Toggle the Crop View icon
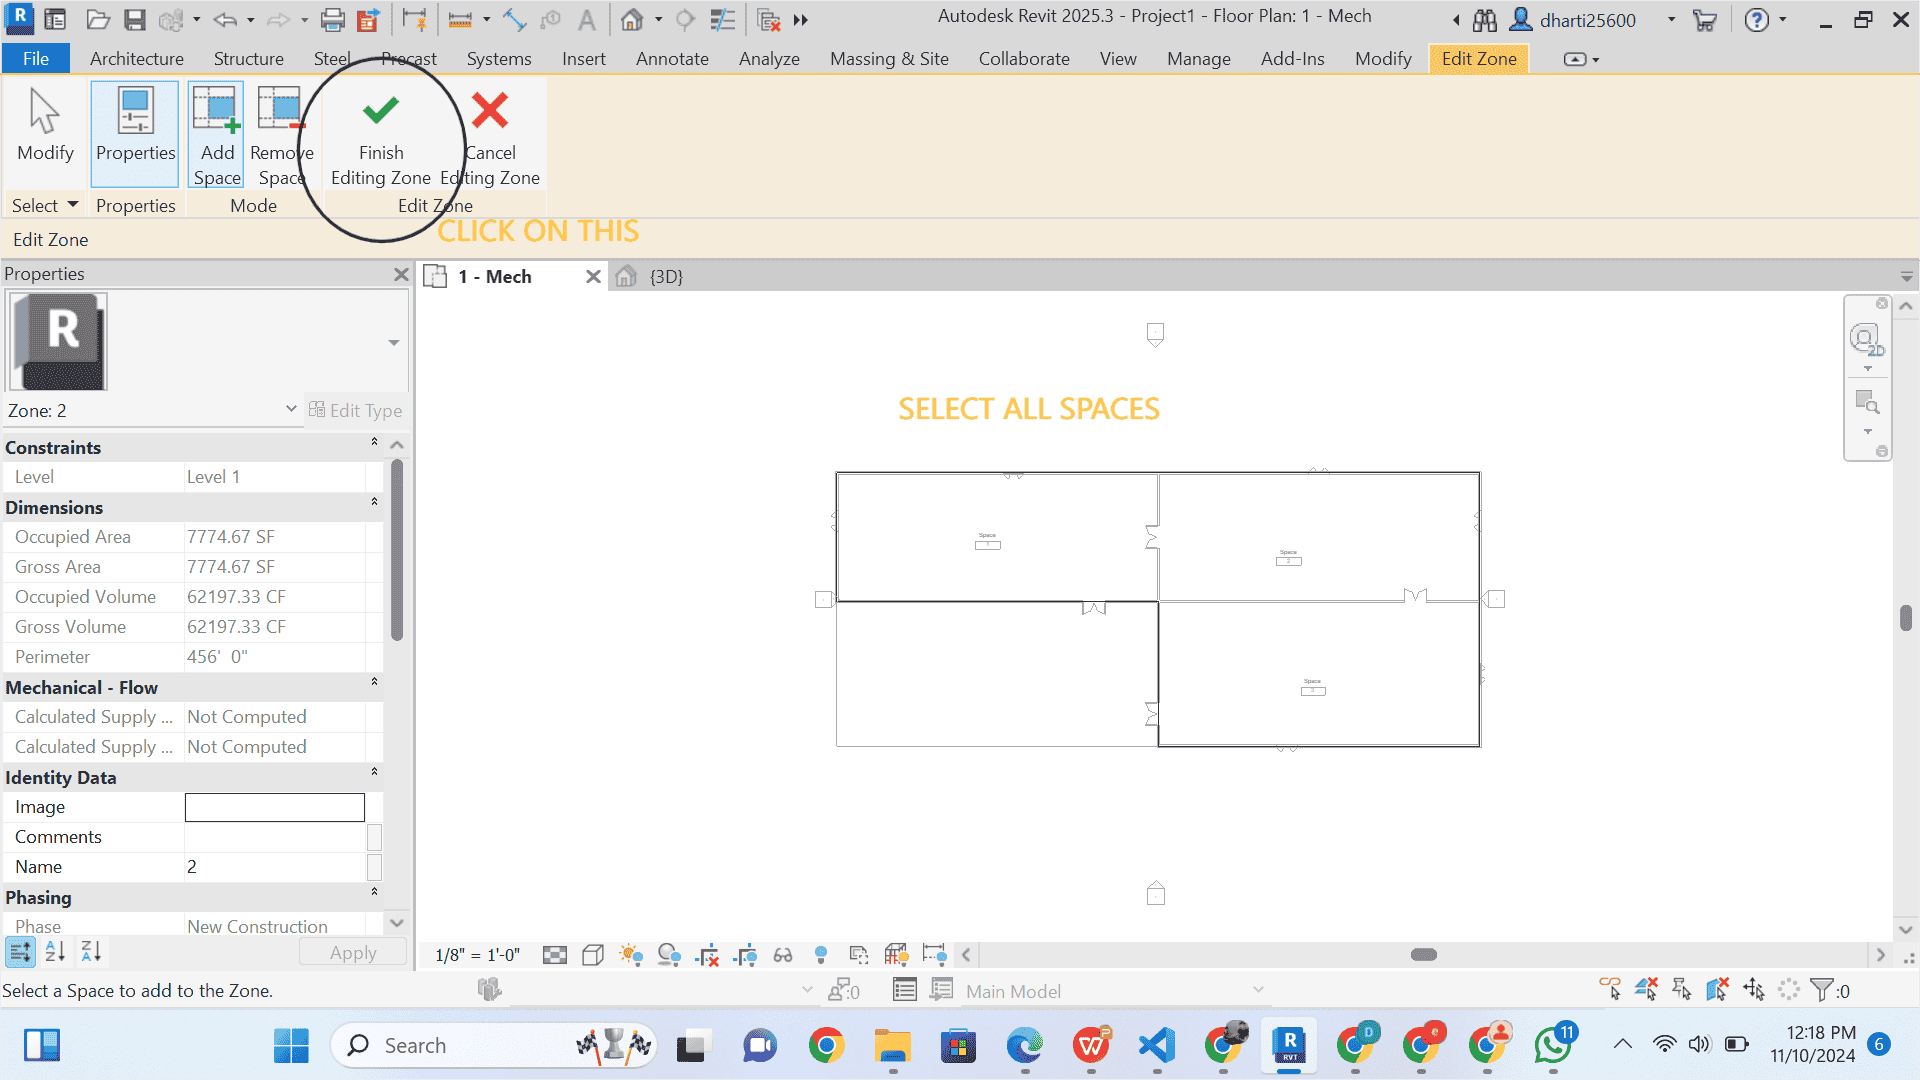The width and height of the screenshot is (1920, 1080). 708,955
